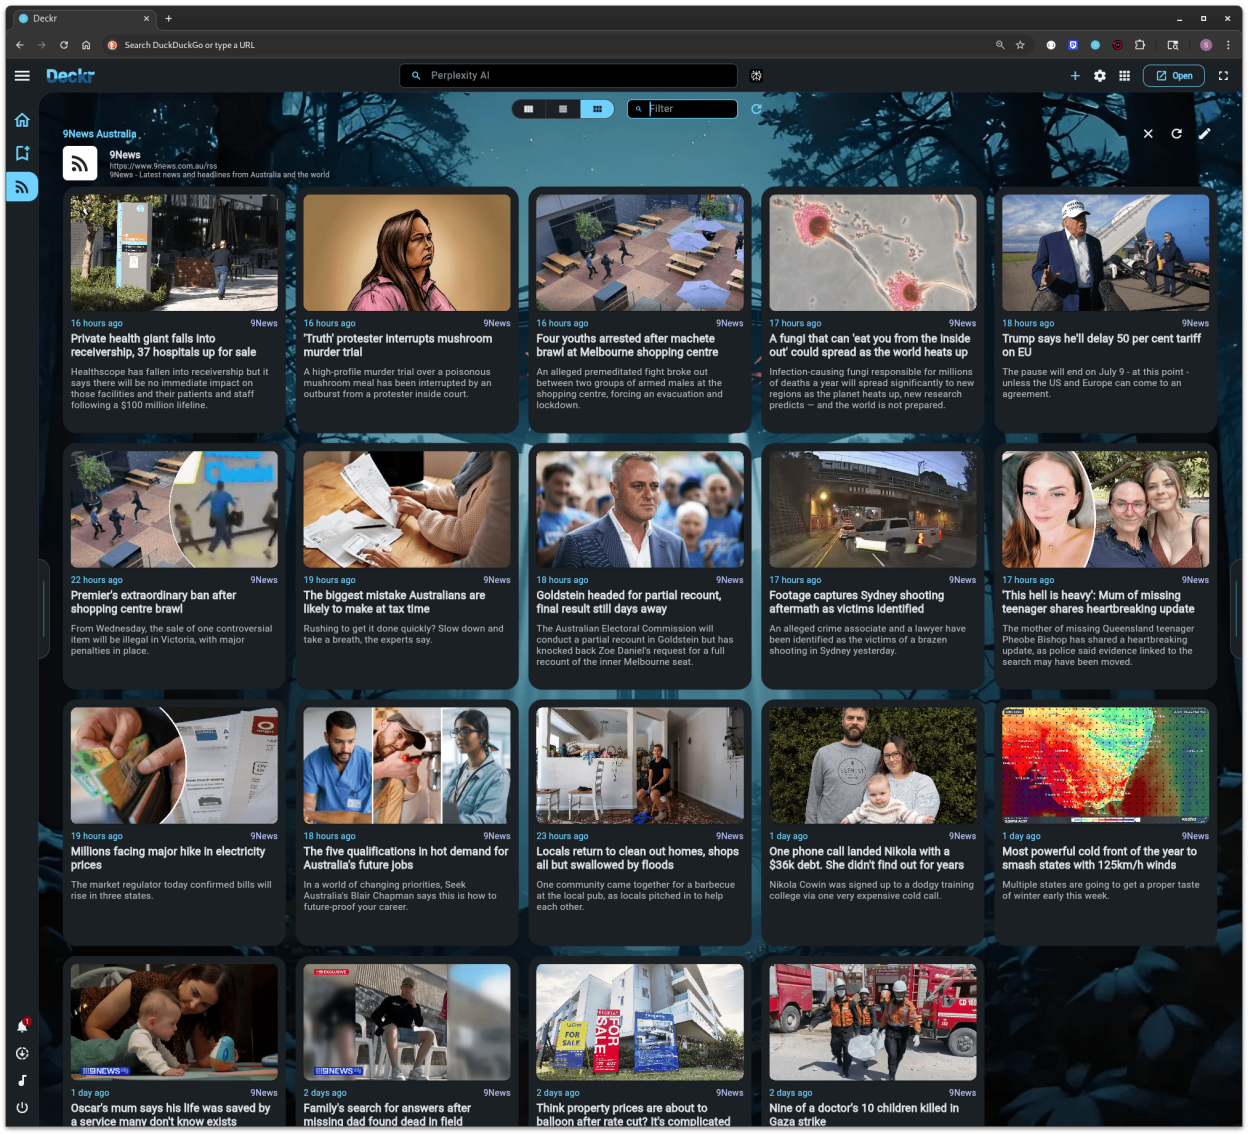Open the music note icon in sidebar

pyautogui.click(x=22, y=1080)
